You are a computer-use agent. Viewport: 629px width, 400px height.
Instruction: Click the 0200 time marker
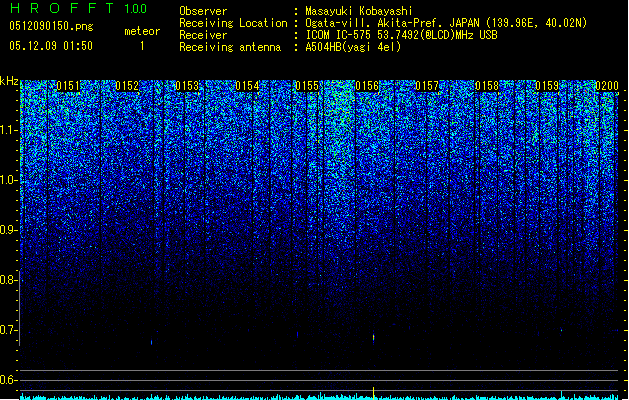(607, 86)
